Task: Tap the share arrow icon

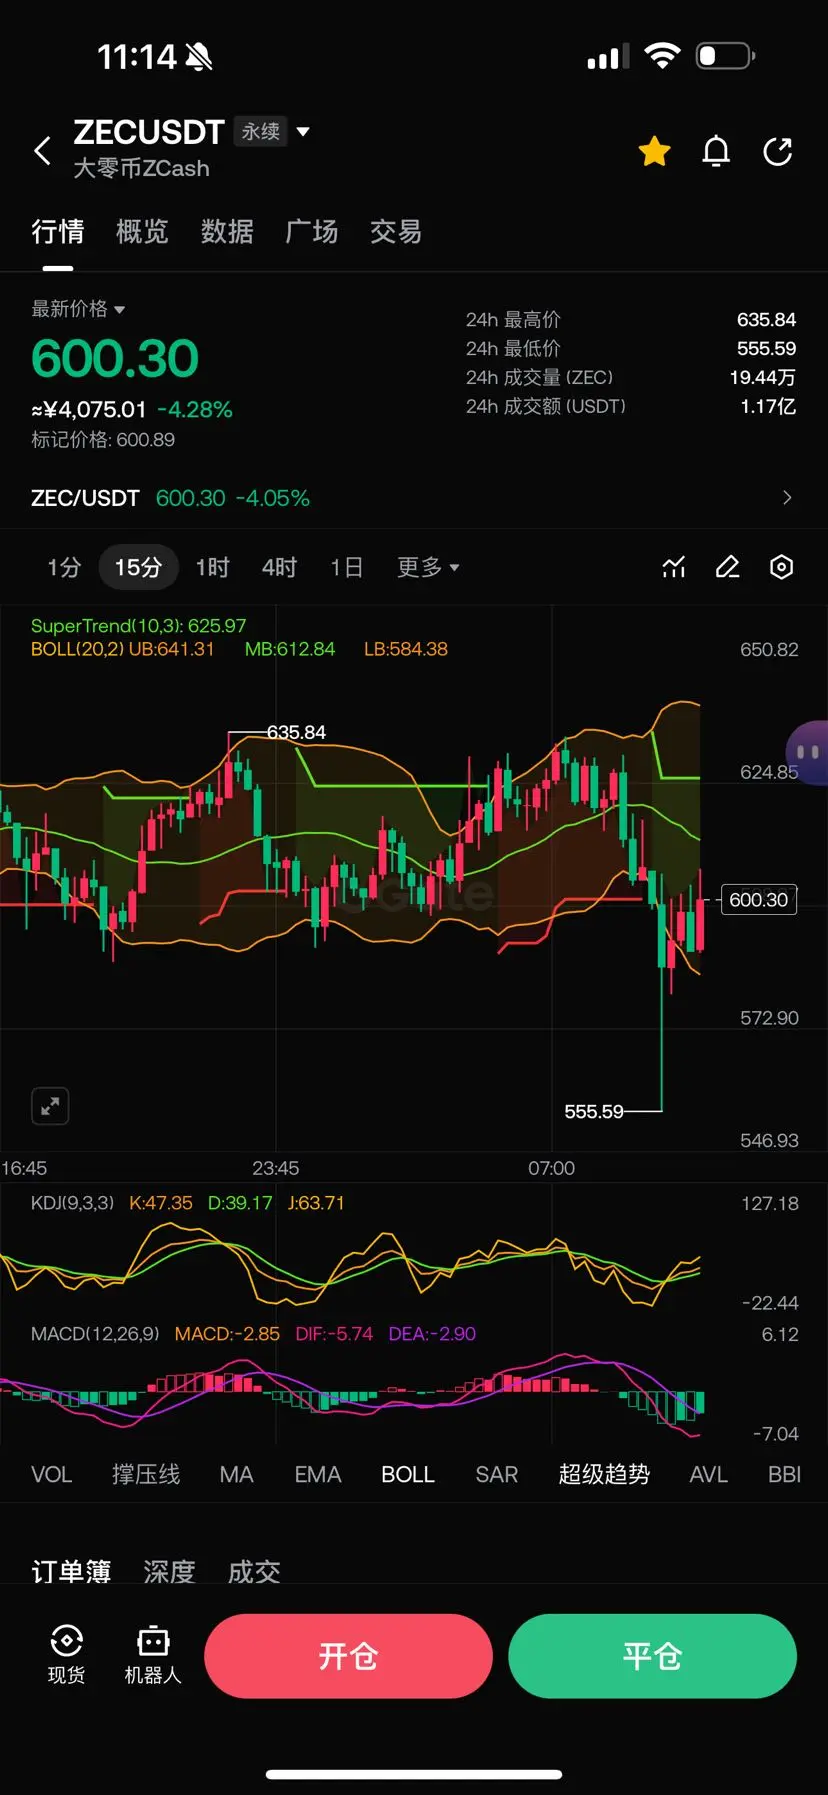Action: click(x=778, y=151)
